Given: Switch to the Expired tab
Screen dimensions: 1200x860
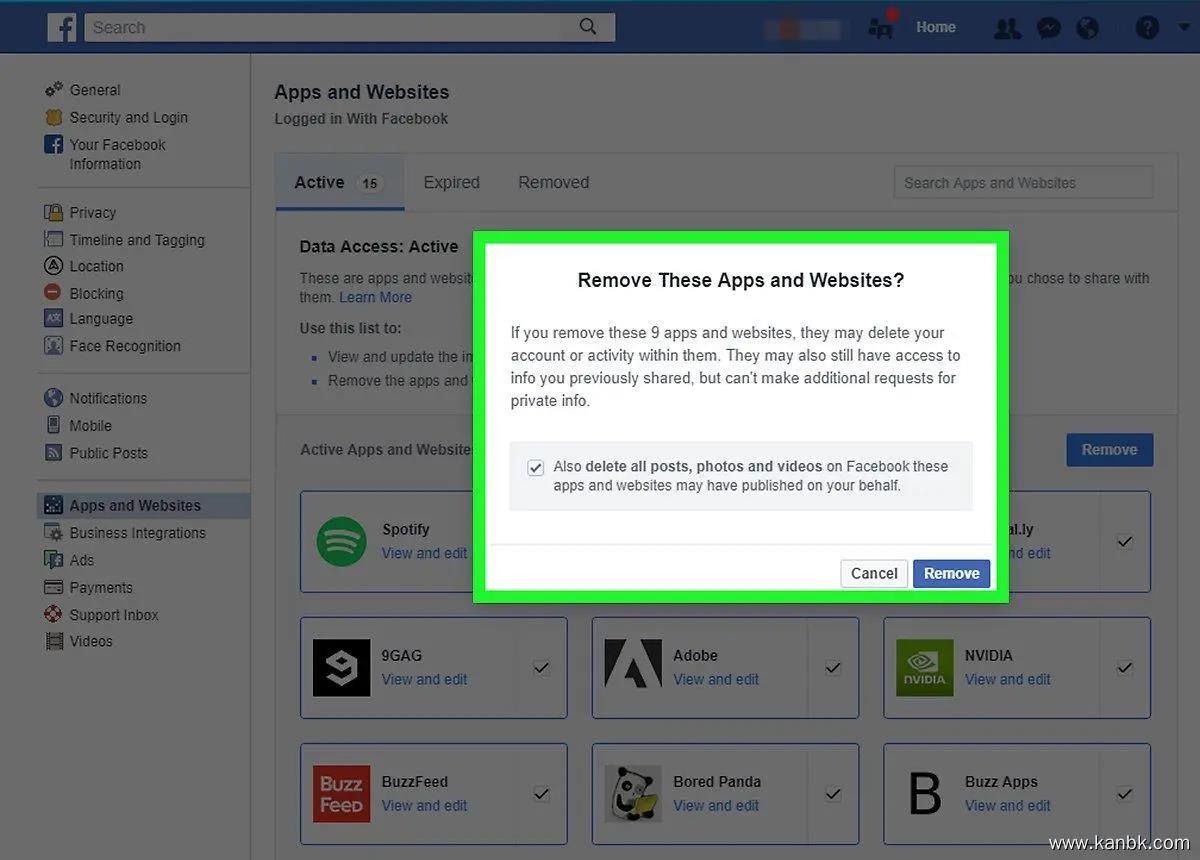Looking at the screenshot, I should (451, 182).
